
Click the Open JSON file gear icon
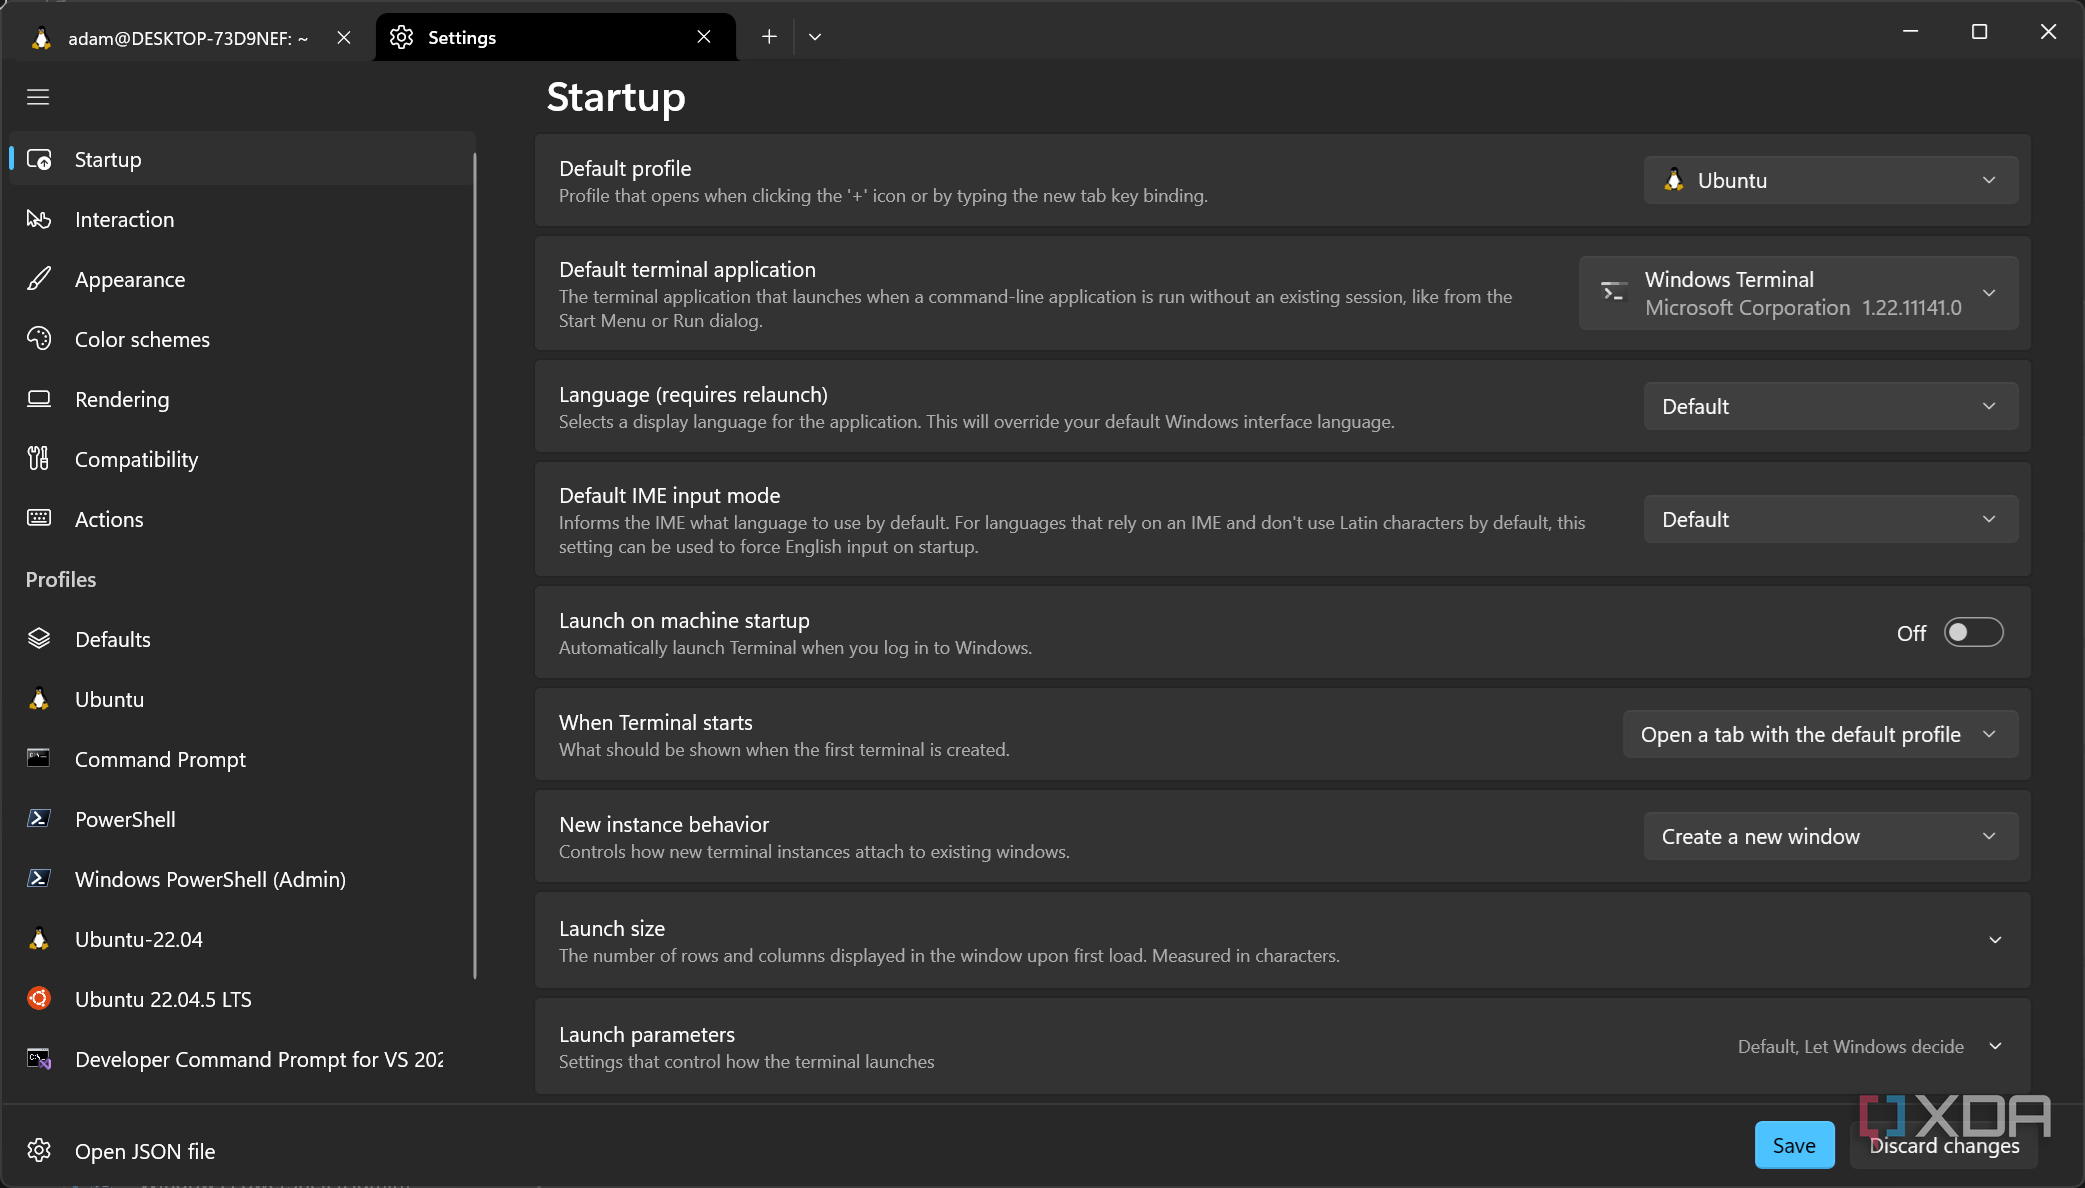(x=39, y=1151)
